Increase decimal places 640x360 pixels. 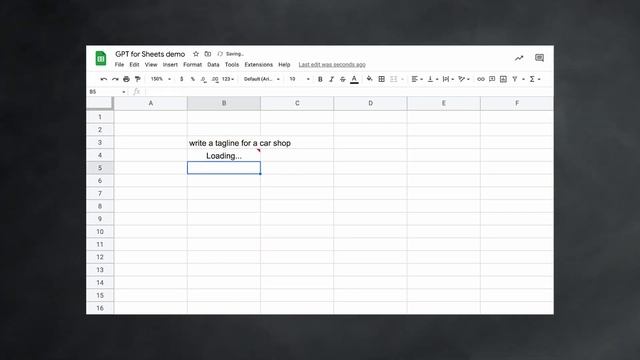pyautogui.click(x=215, y=79)
